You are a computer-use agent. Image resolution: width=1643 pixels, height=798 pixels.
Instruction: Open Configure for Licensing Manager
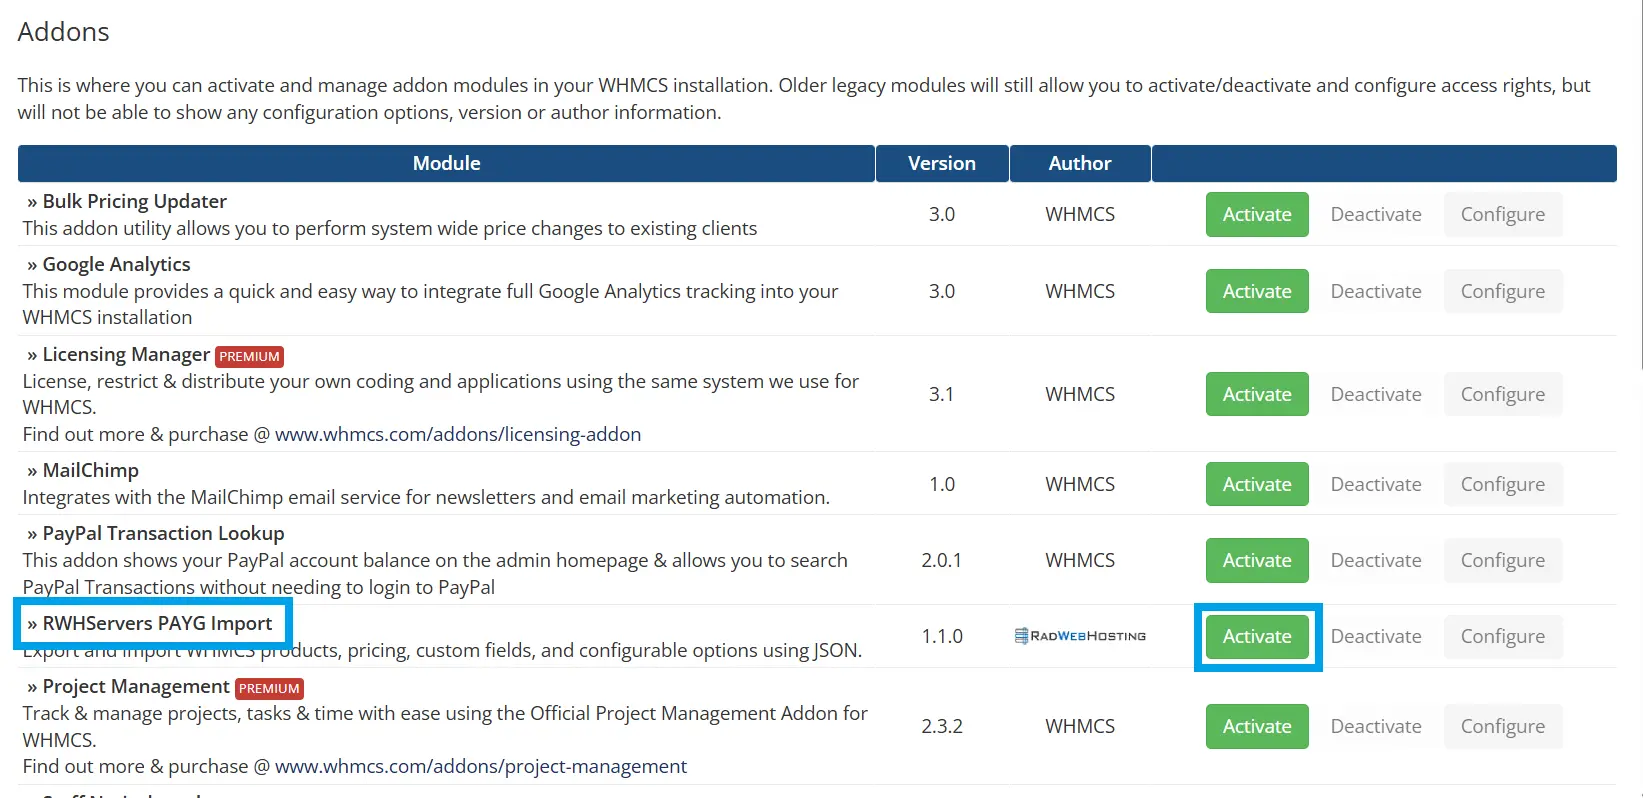pyautogui.click(x=1503, y=394)
